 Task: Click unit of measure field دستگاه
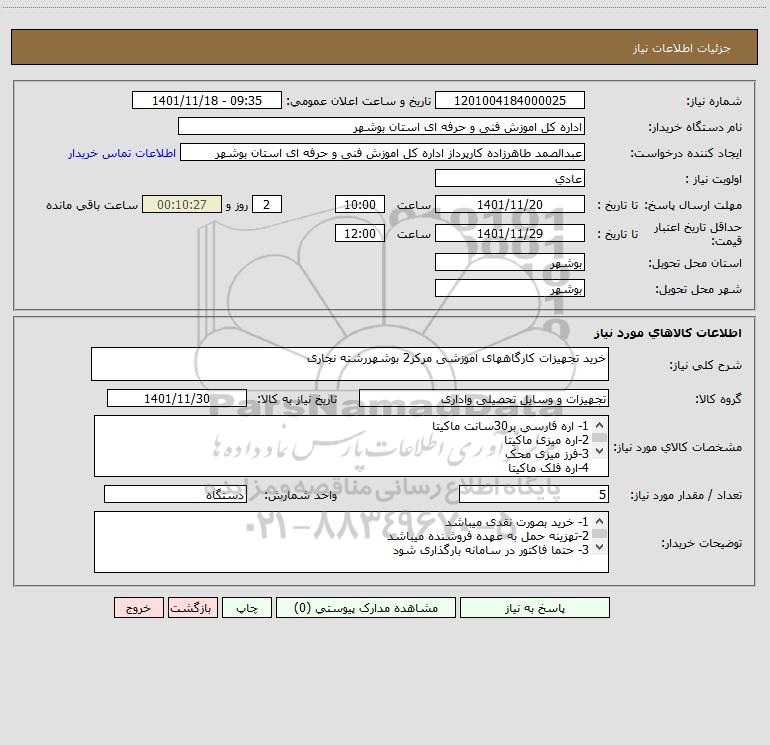pos(175,494)
